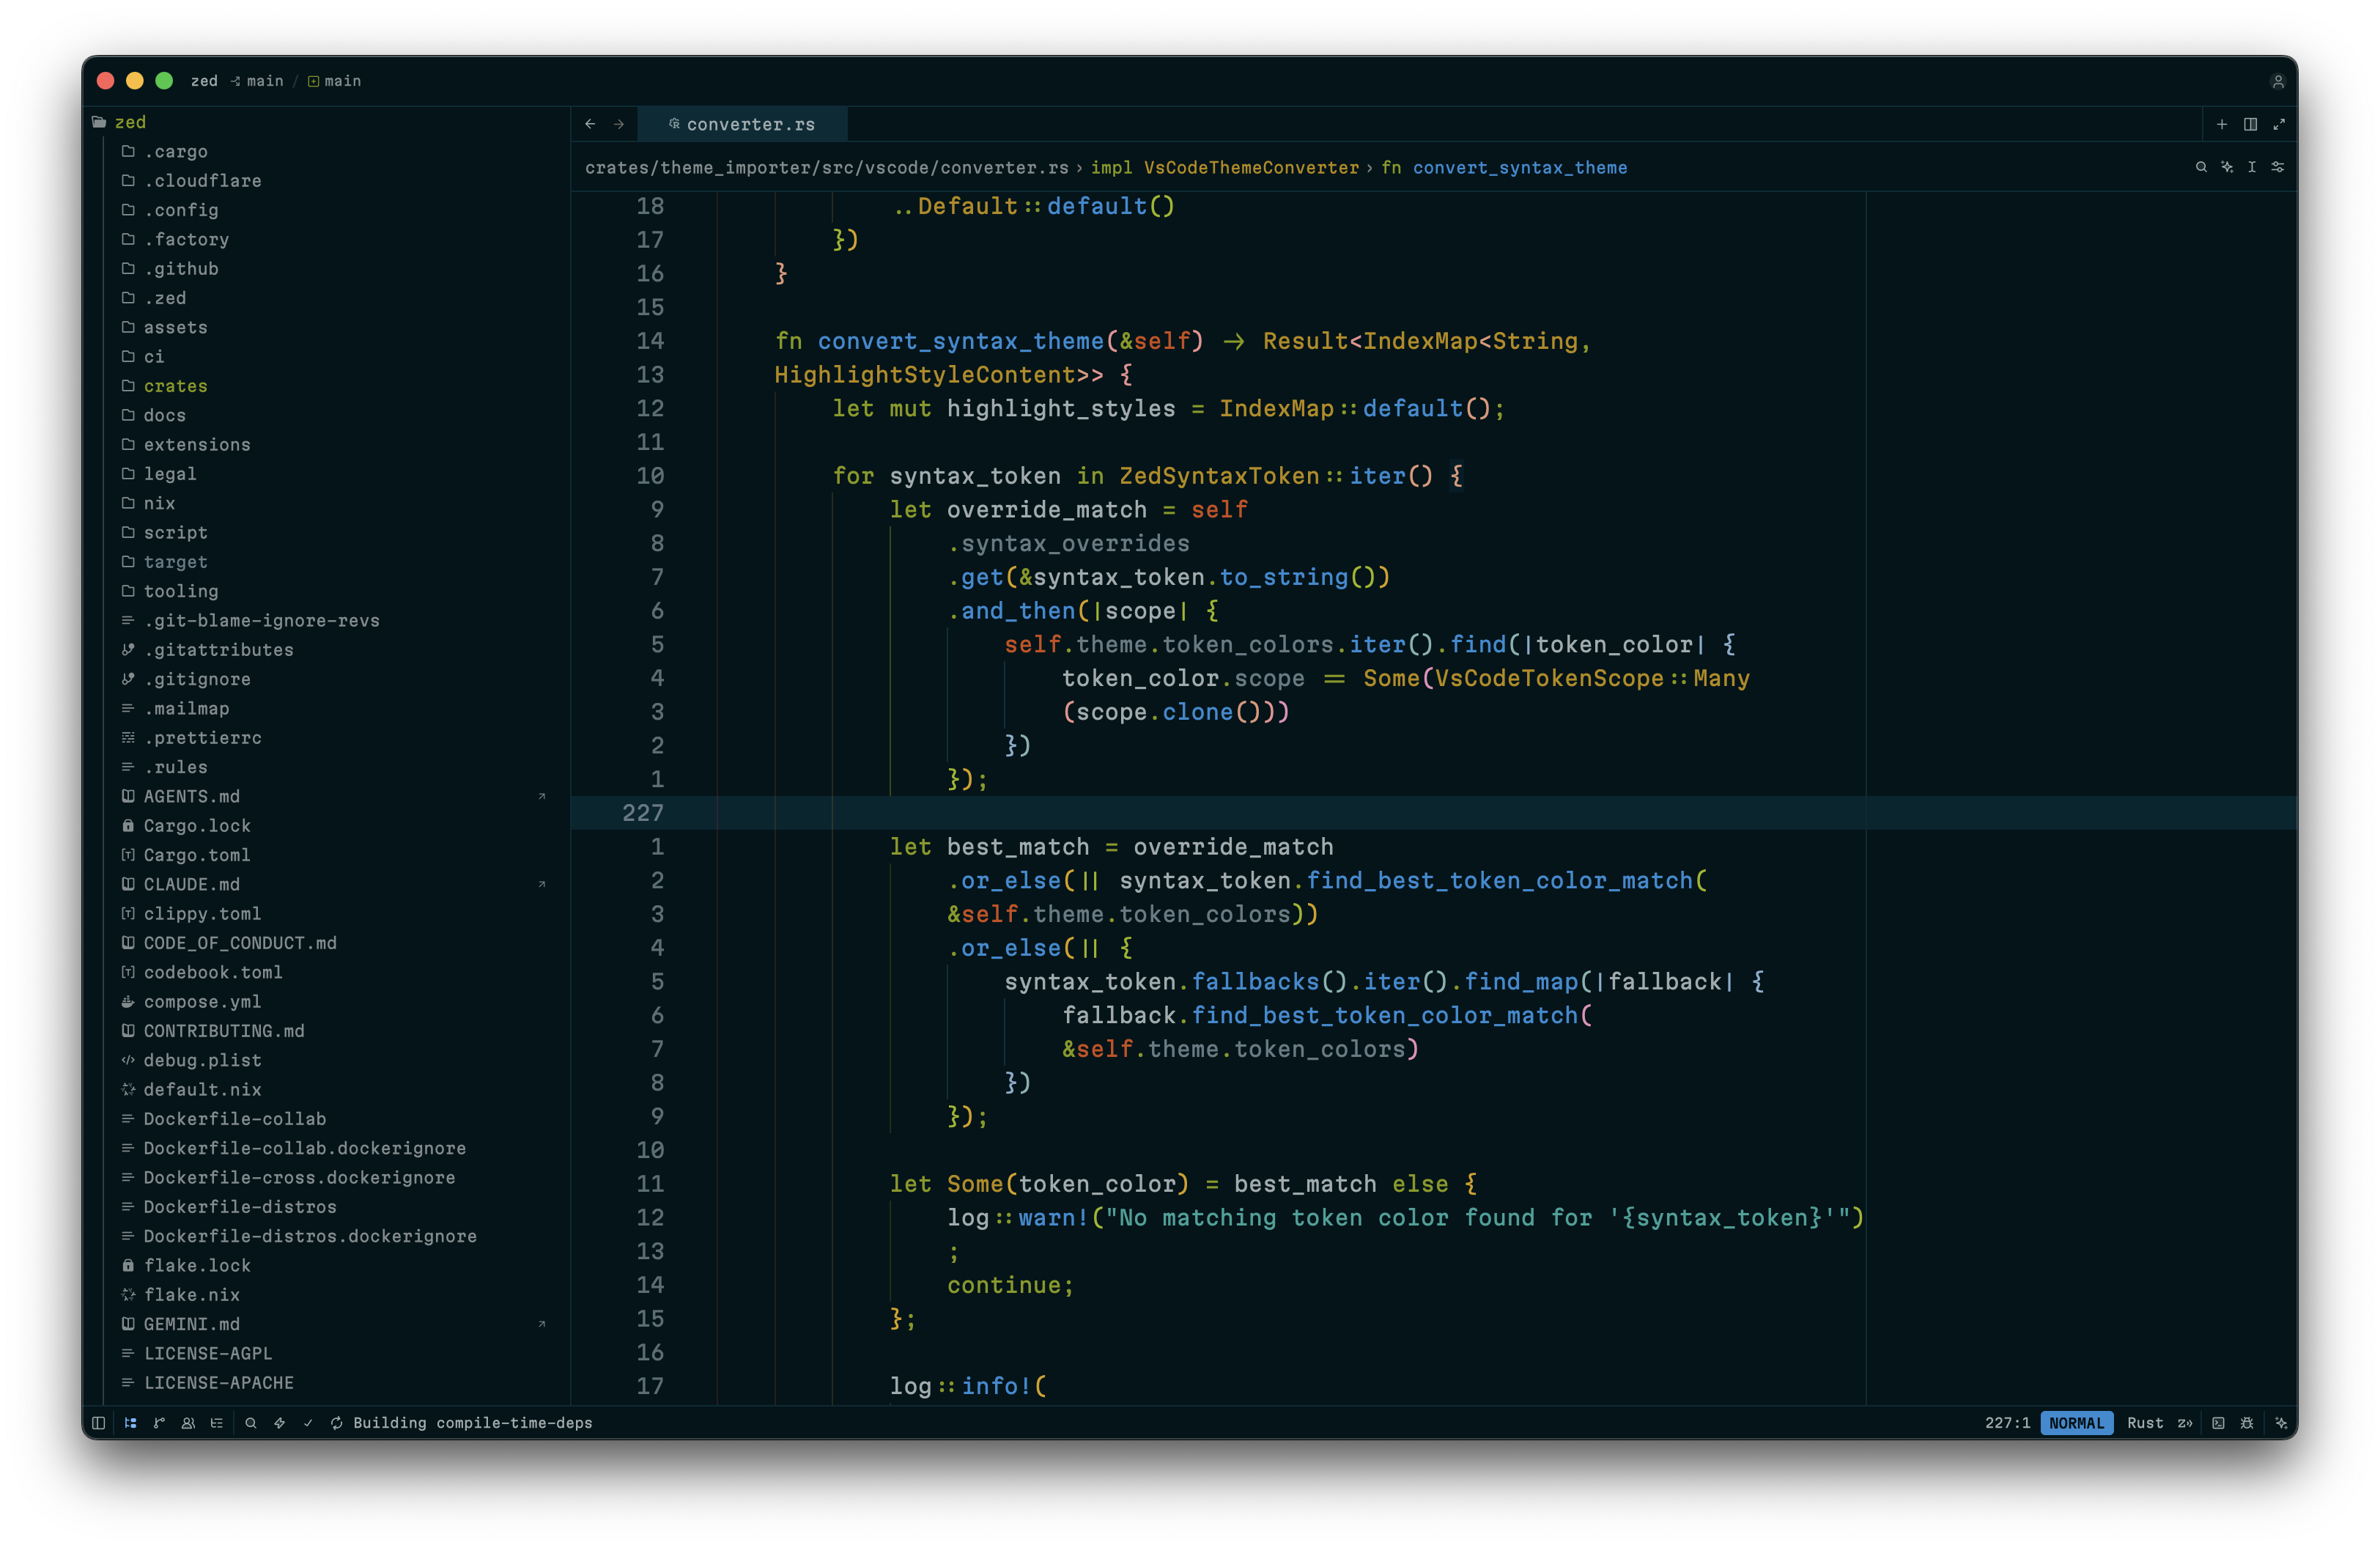
Task: Click the inline assist sparkle icon in toolbar
Action: [2227, 167]
